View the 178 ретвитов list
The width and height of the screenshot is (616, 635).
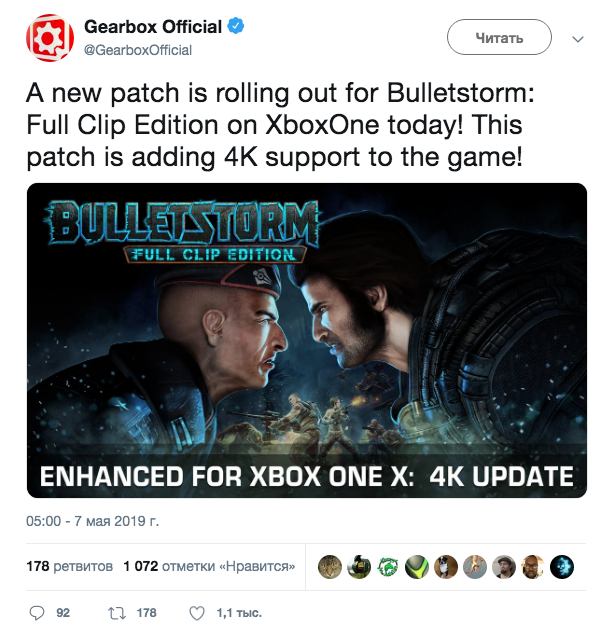tap(70, 566)
